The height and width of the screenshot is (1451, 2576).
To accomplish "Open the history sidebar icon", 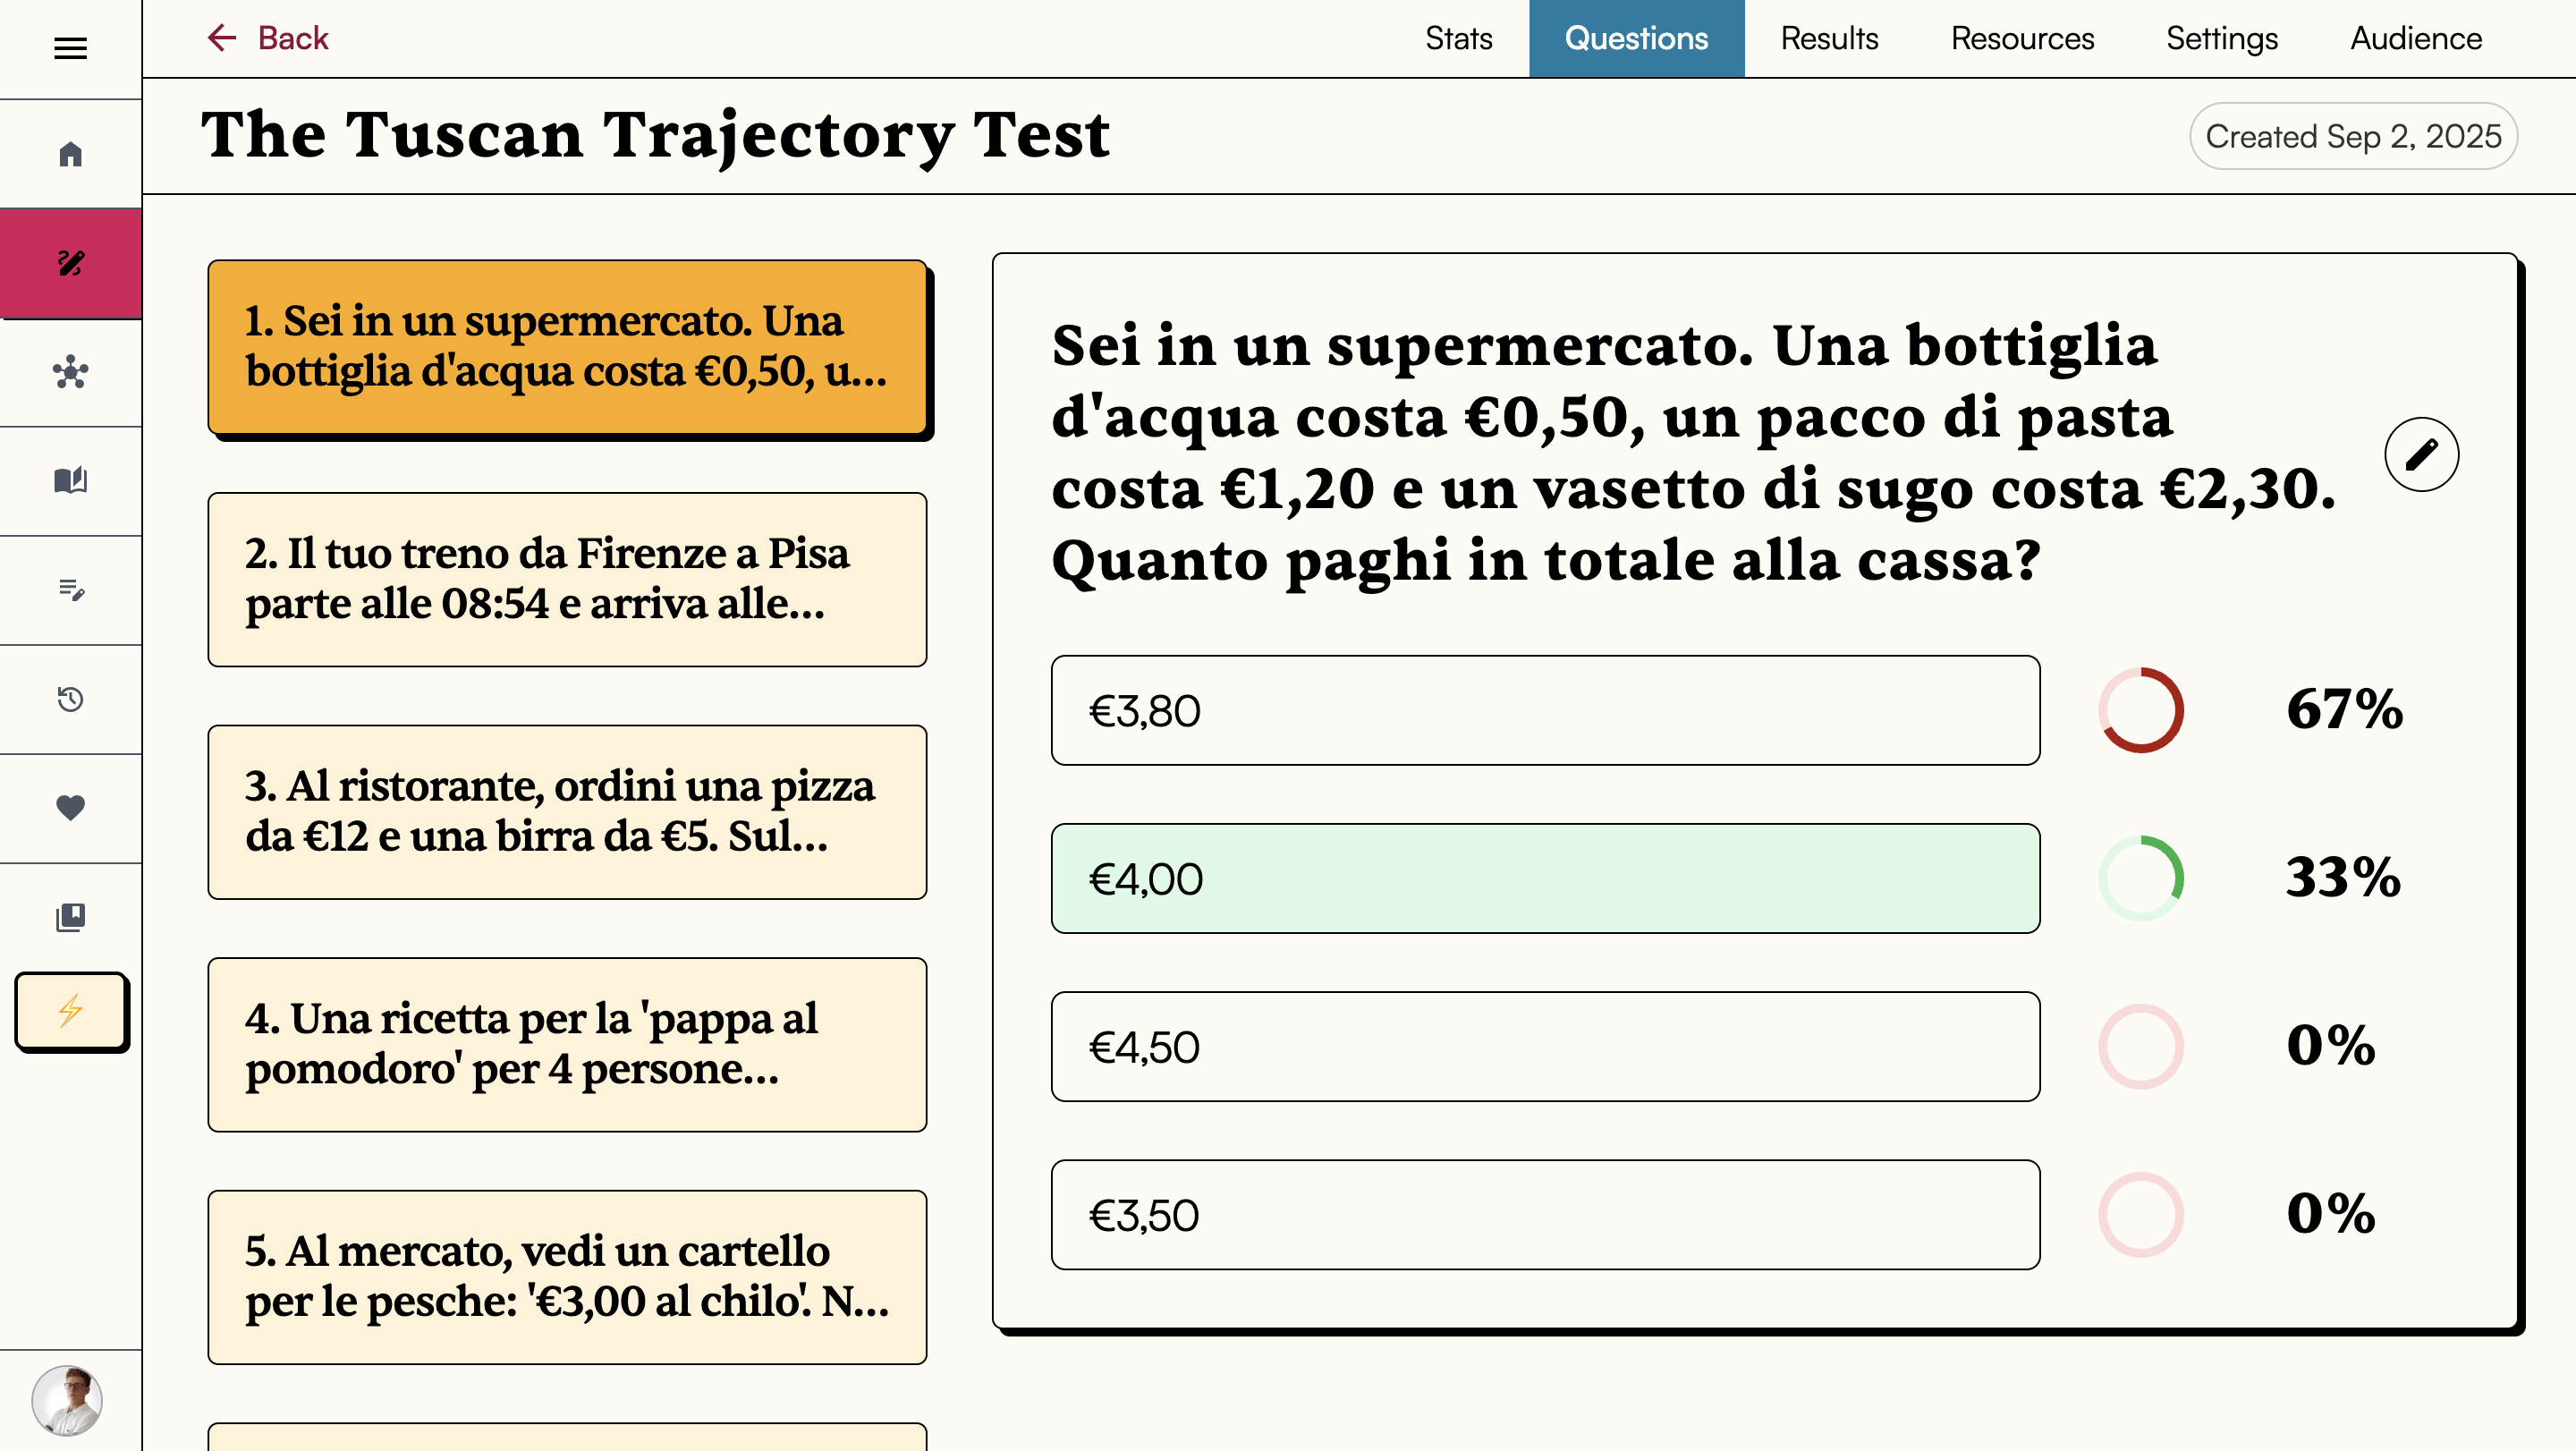I will click(x=70, y=699).
